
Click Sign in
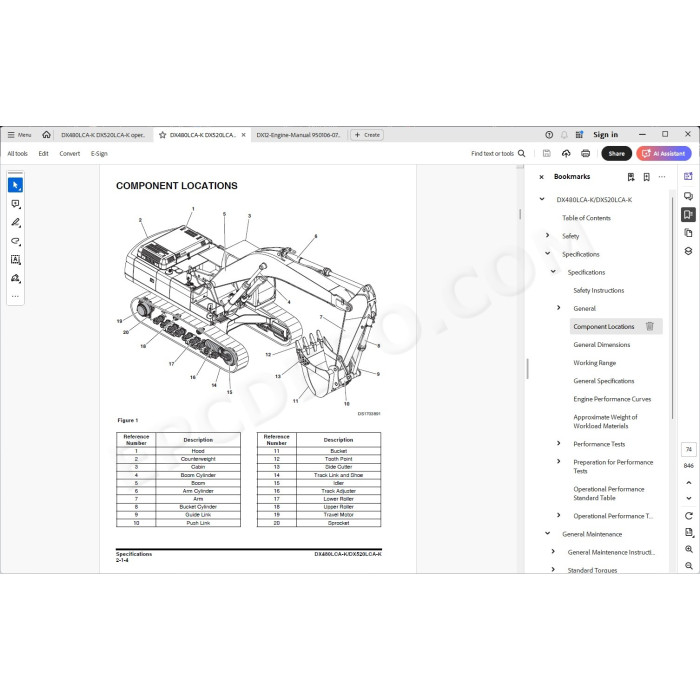pos(605,134)
